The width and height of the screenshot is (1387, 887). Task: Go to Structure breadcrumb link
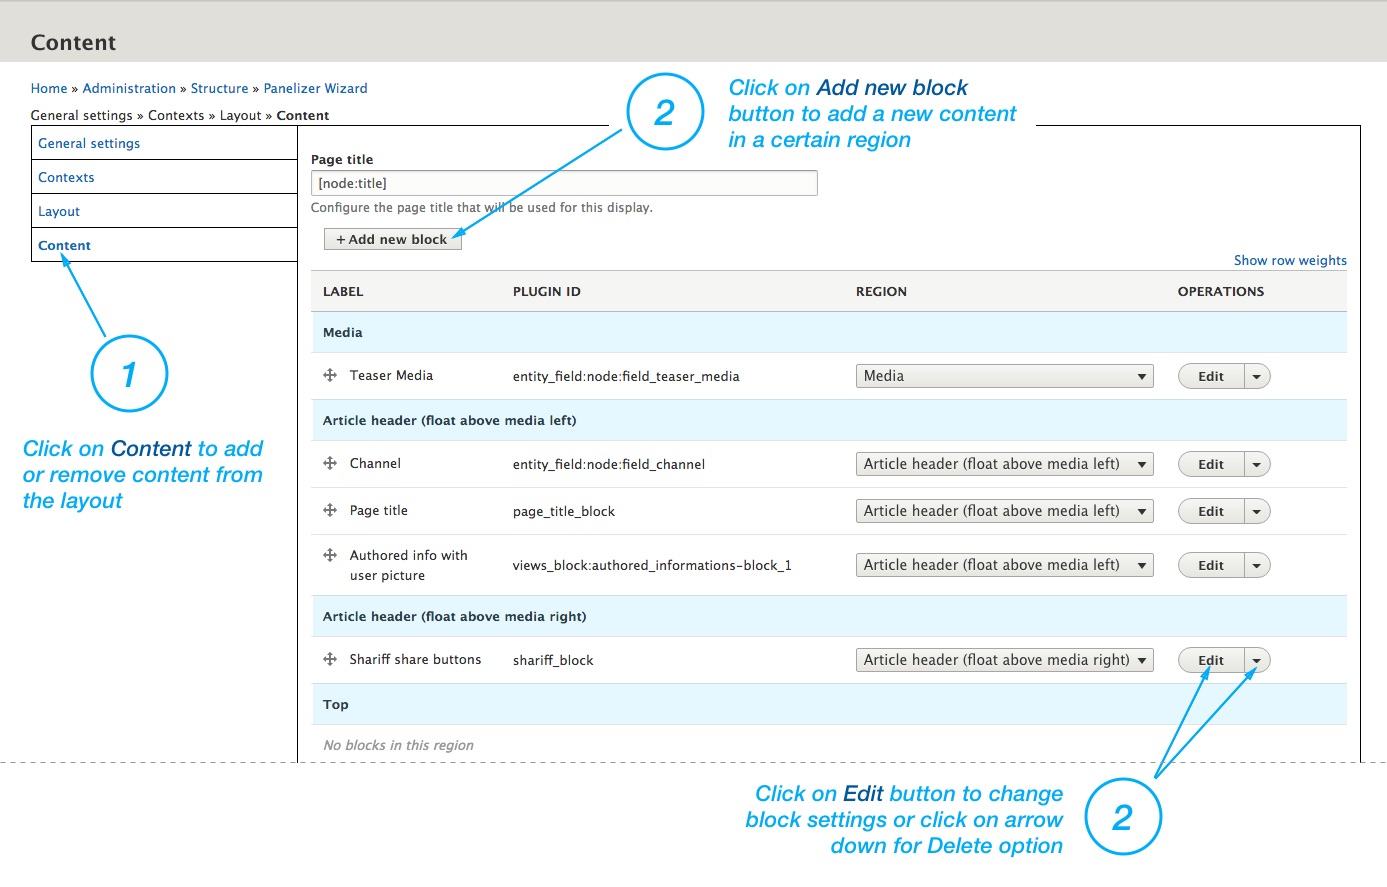coord(219,89)
